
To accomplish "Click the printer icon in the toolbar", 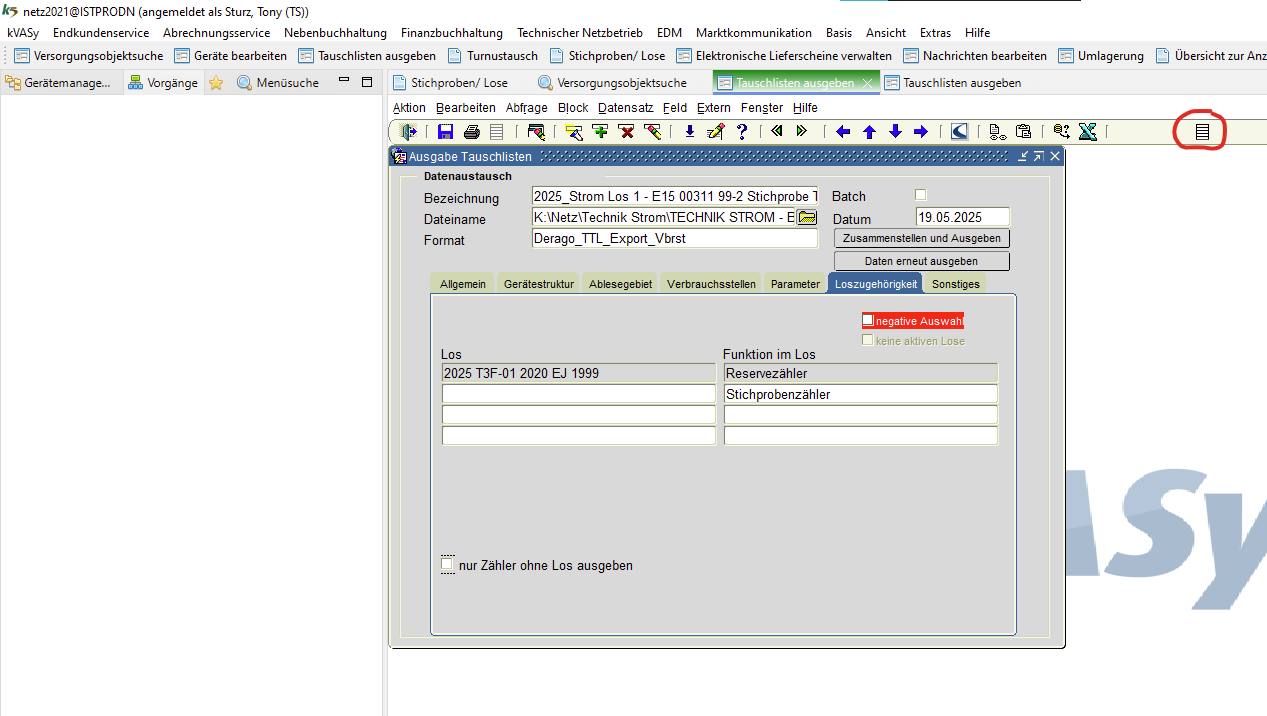I will click(471, 131).
